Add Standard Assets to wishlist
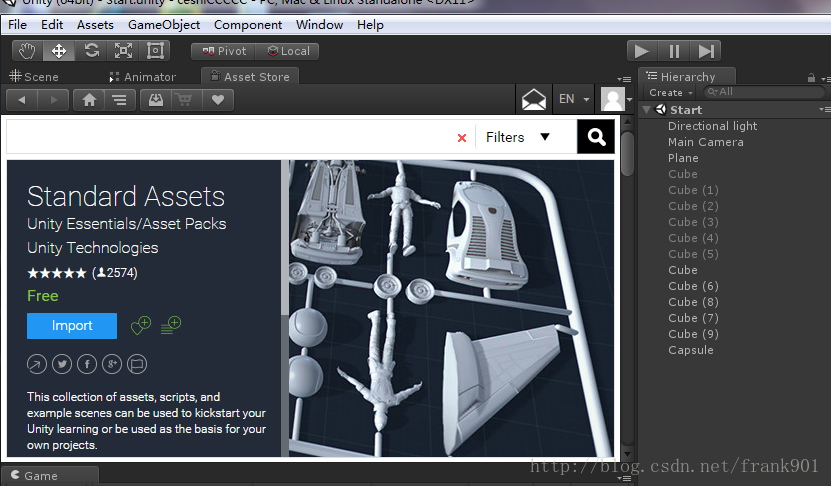The image size is (831, 486). point(140,325)
